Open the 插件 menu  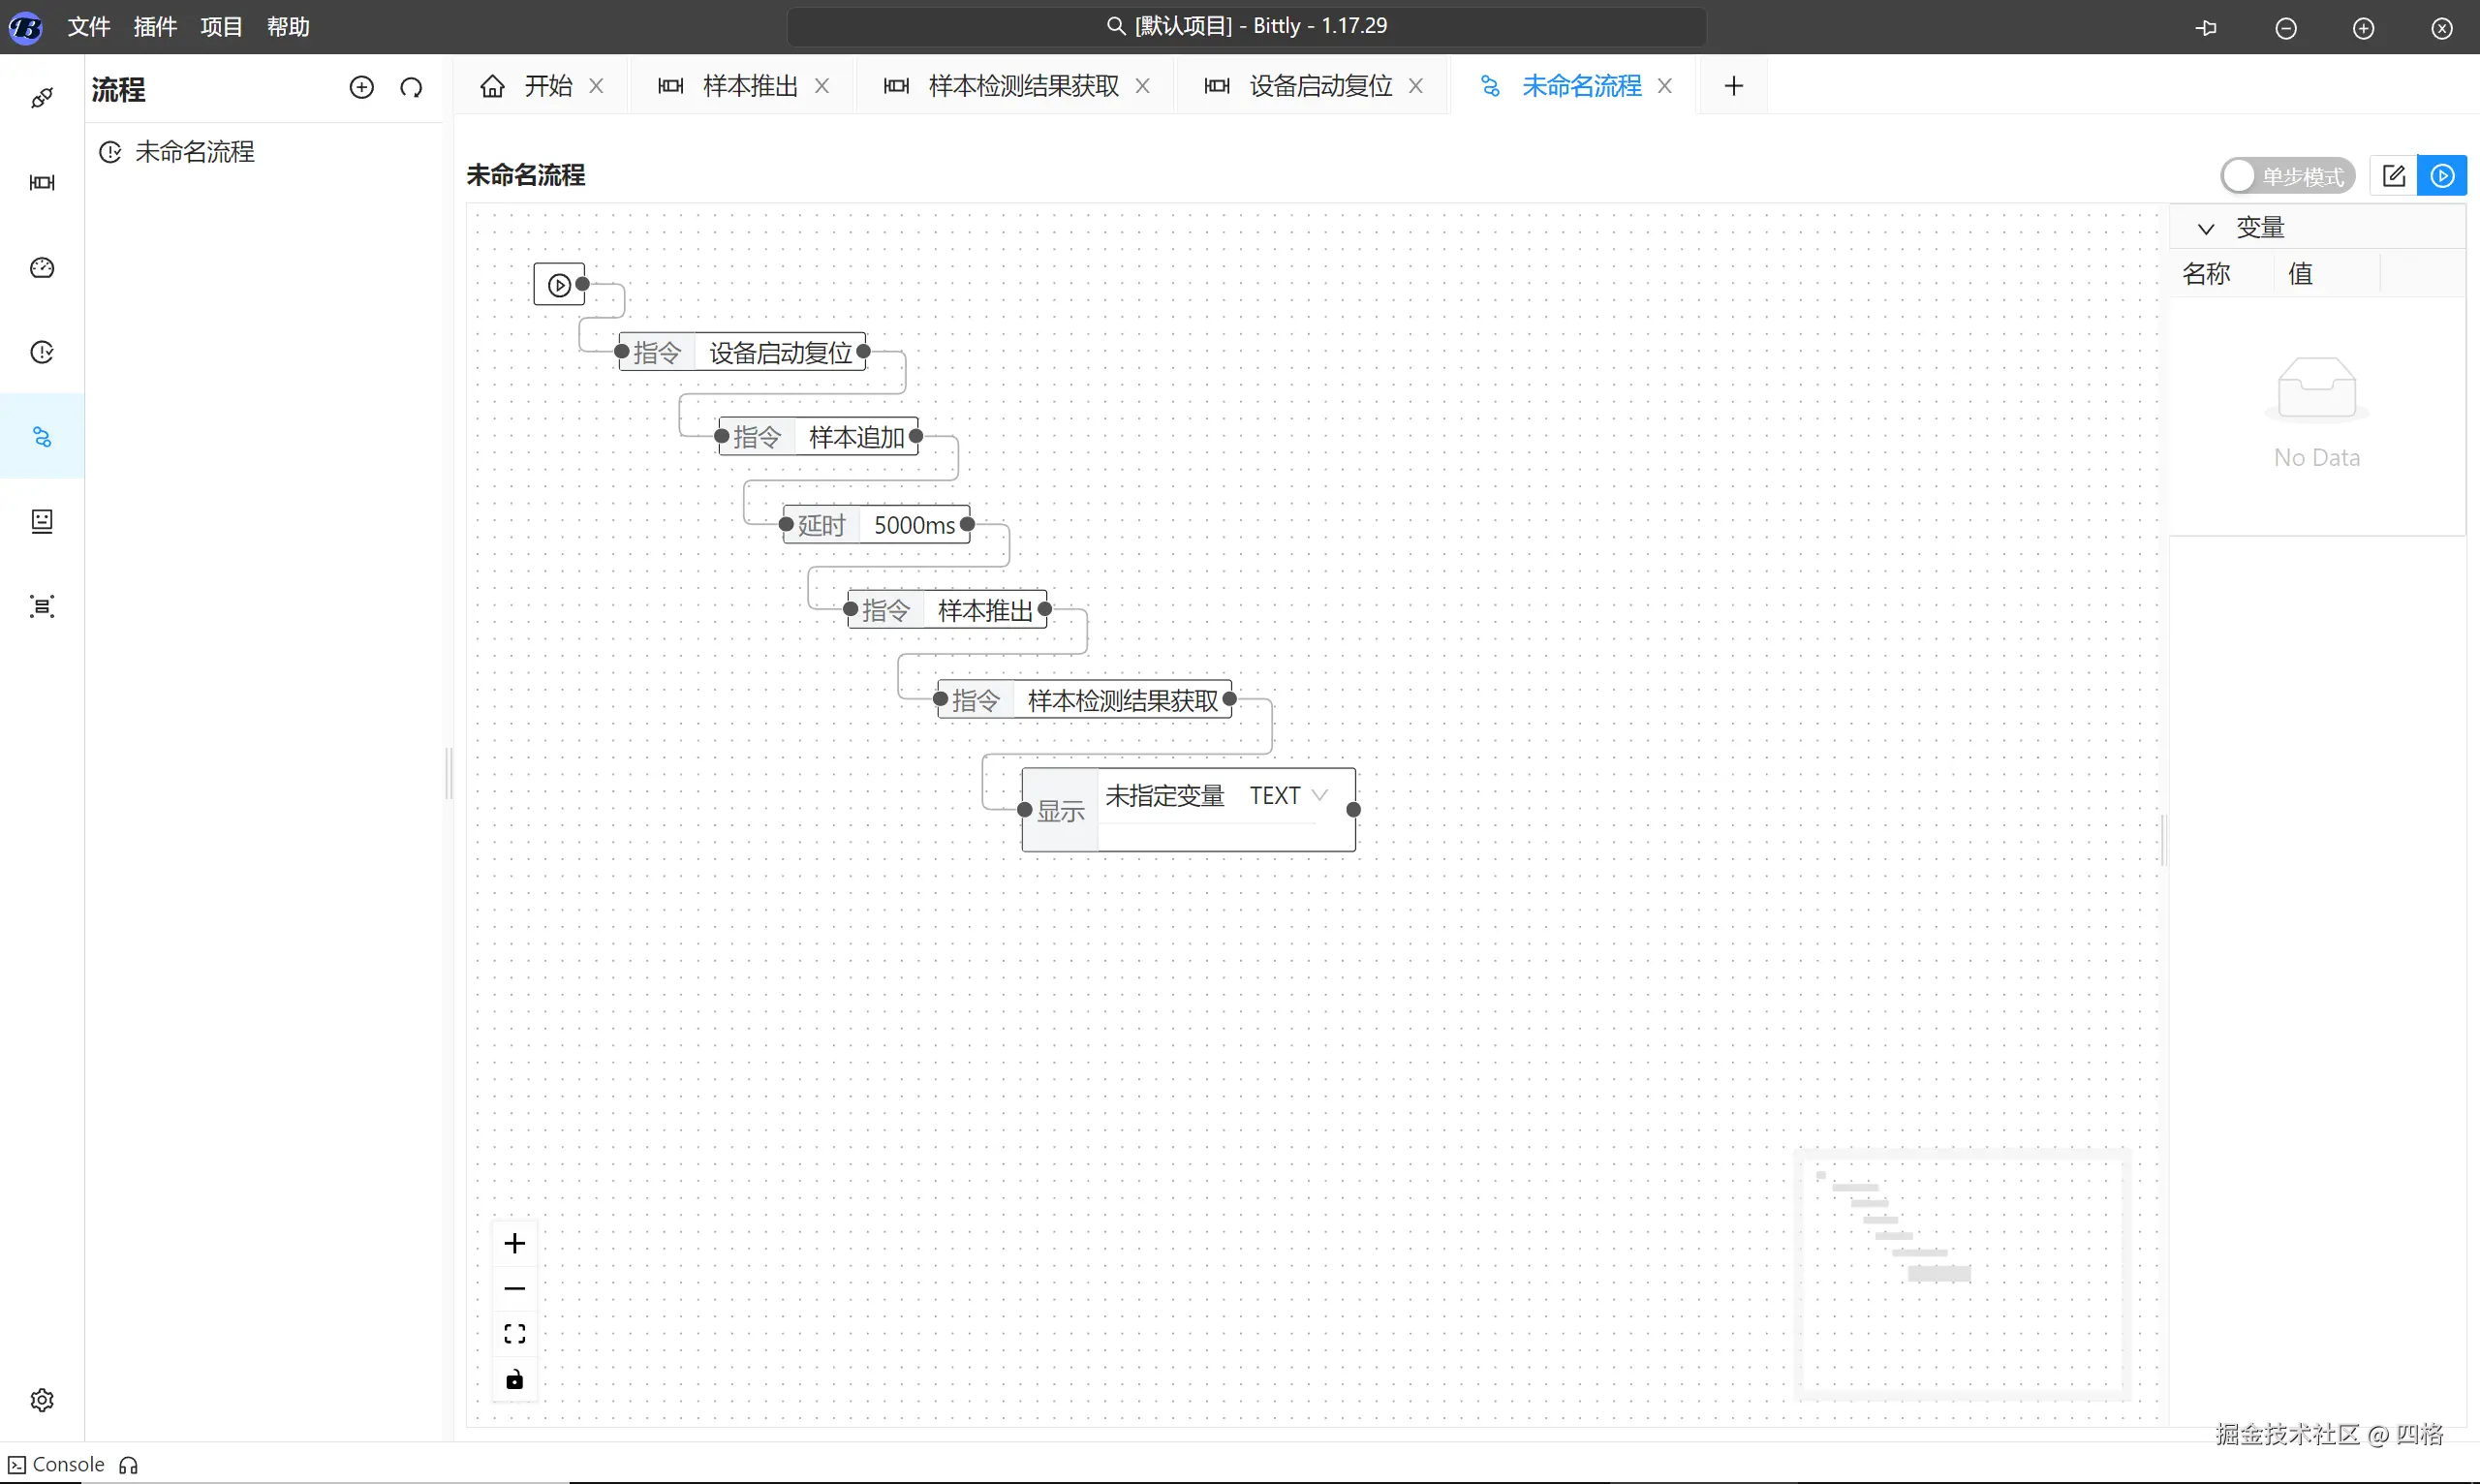point(155,27)
